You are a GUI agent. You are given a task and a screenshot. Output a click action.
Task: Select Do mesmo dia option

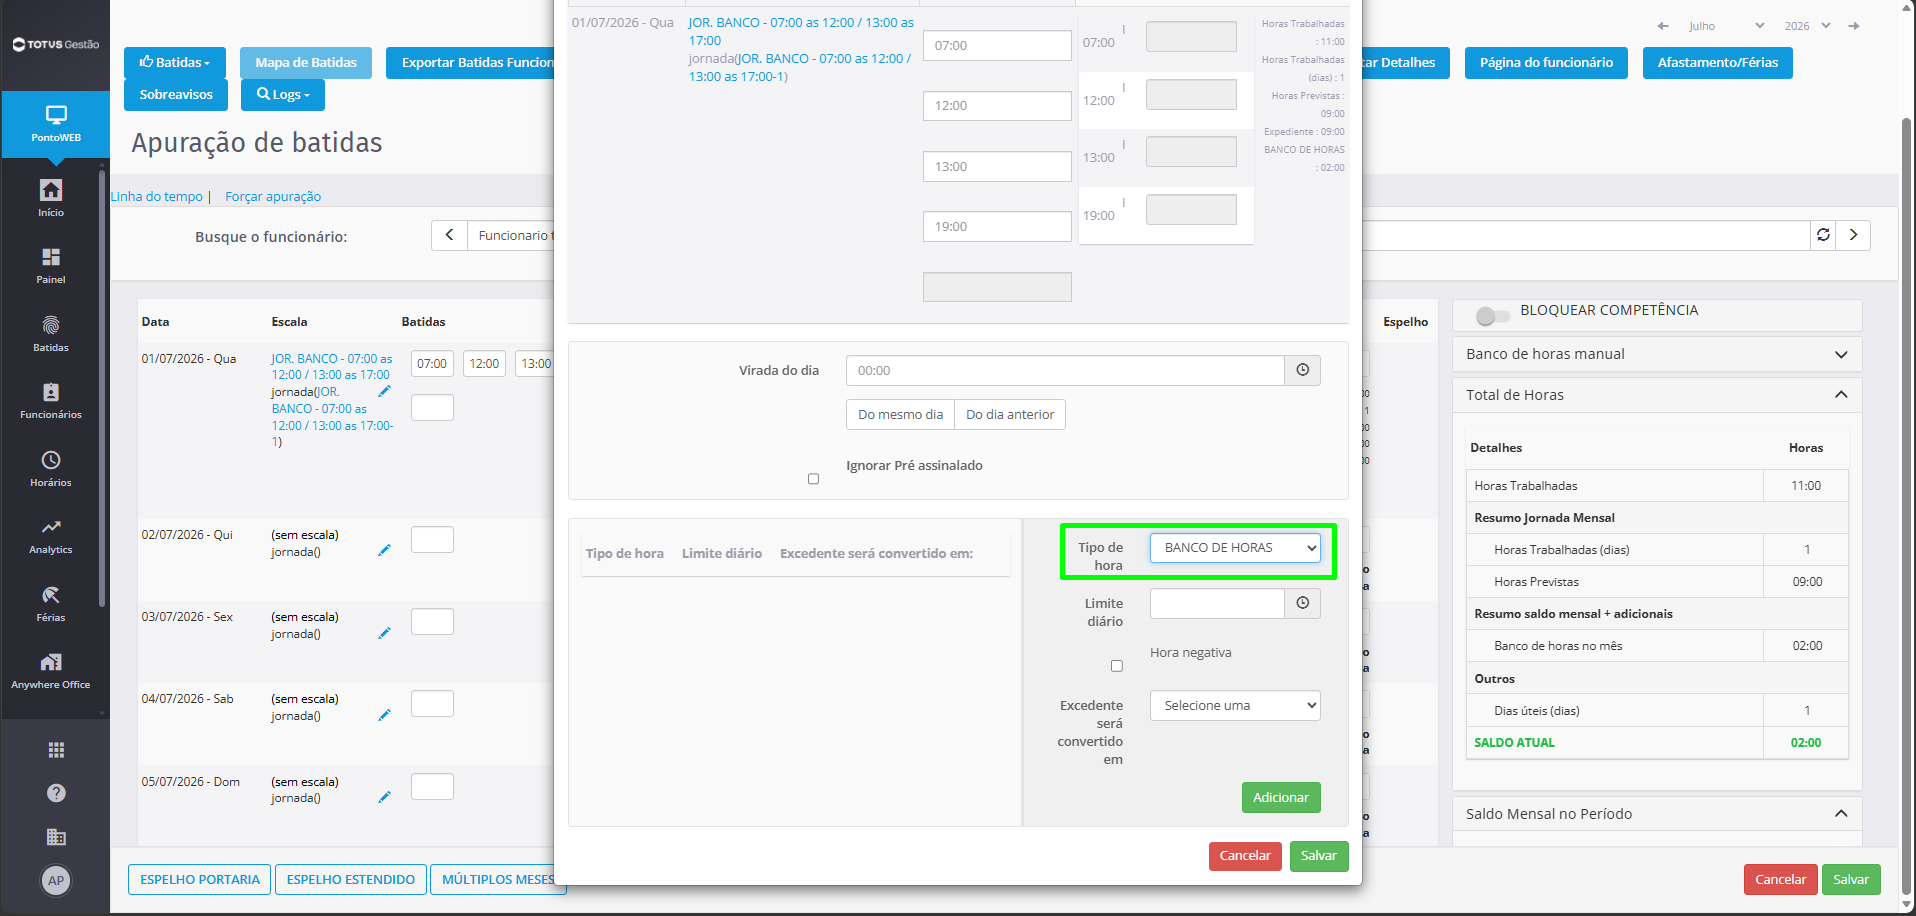click(x=900, y=415)
